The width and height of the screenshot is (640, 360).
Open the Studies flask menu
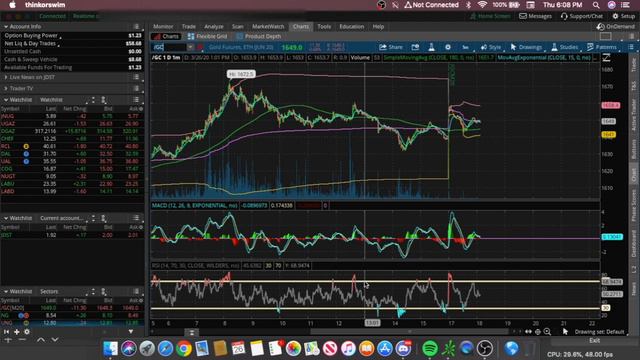565,47
